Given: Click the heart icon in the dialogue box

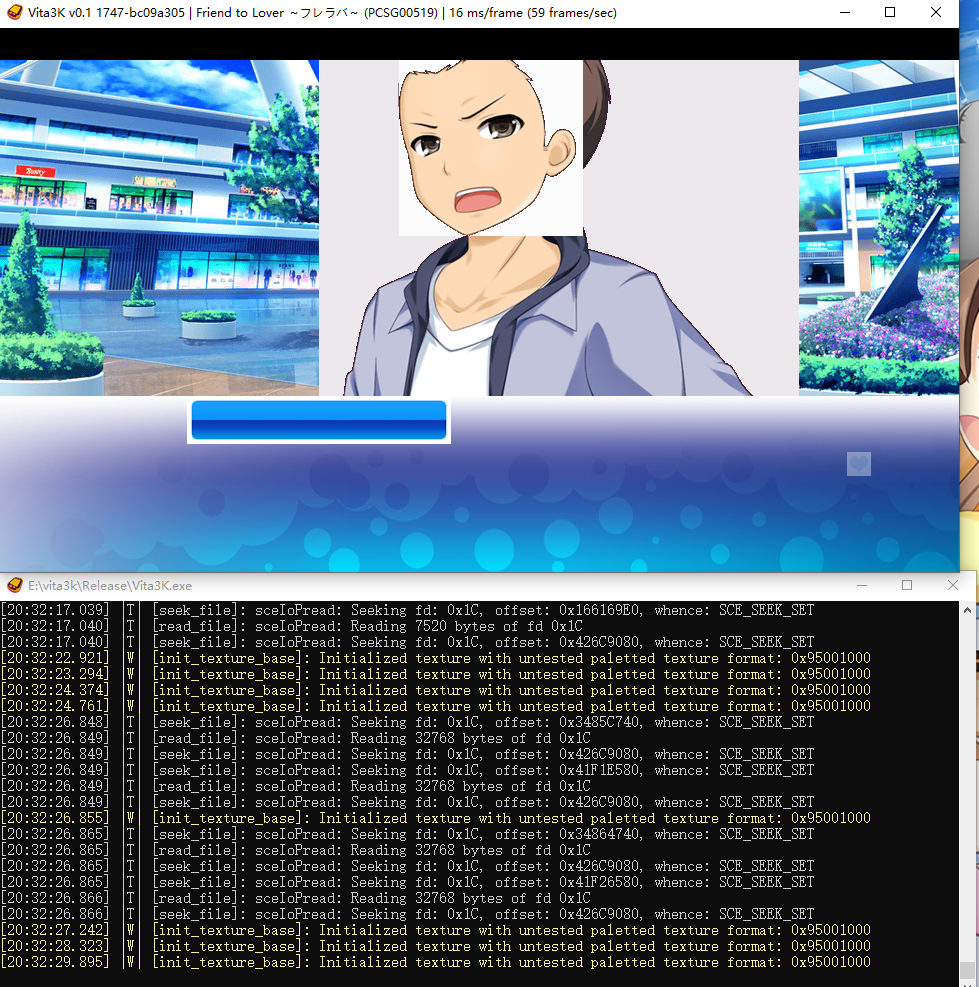Looking at the screenshot, I should pos(859,464).
